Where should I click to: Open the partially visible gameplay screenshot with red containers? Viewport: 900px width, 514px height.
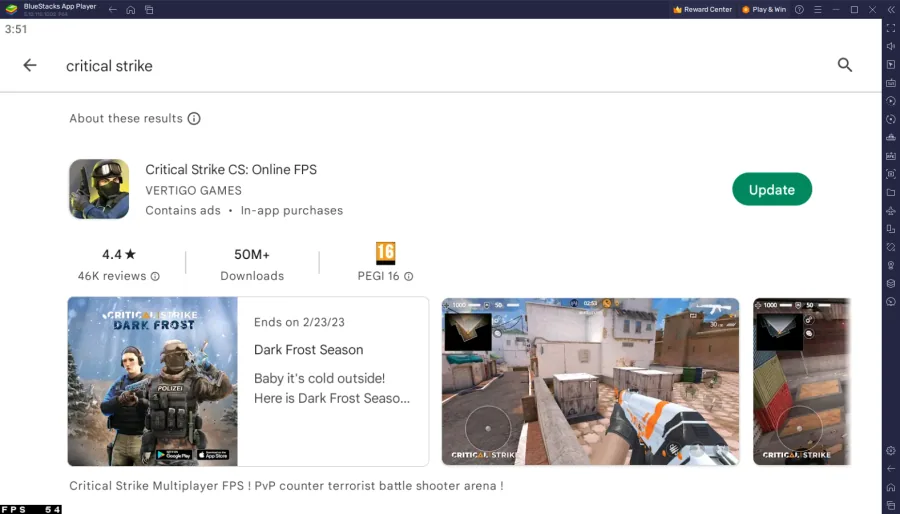coord(801,381)
